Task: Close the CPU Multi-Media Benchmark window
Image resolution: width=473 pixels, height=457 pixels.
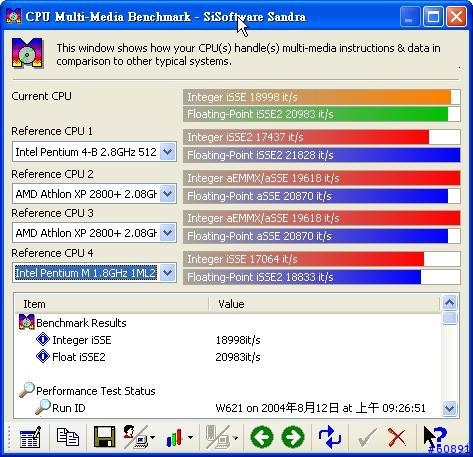Action: [x=456, y=16]
